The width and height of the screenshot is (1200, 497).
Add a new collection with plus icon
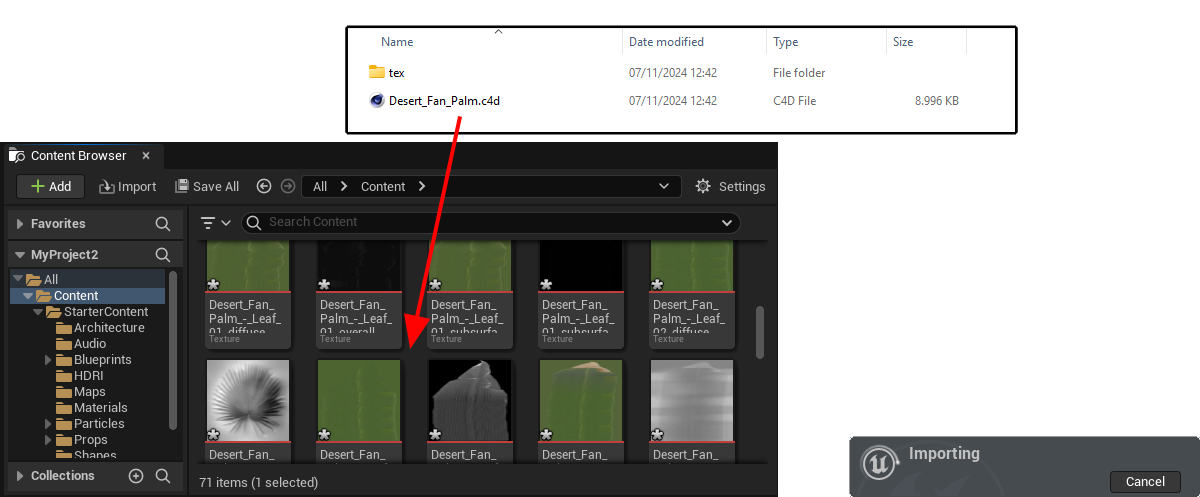point(137,476)
